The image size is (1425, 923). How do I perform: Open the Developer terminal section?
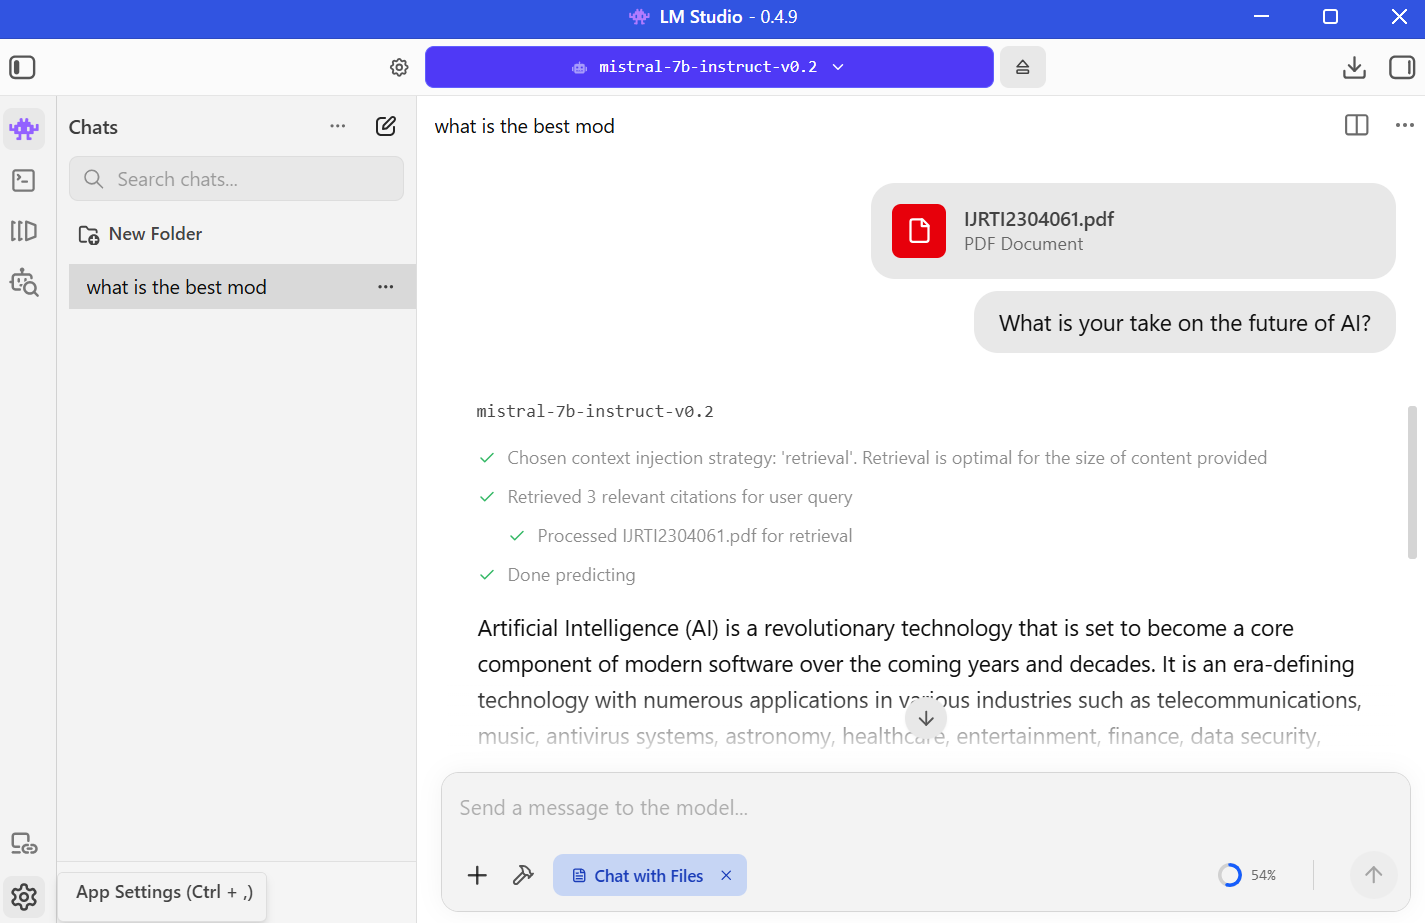pos(24,180)
